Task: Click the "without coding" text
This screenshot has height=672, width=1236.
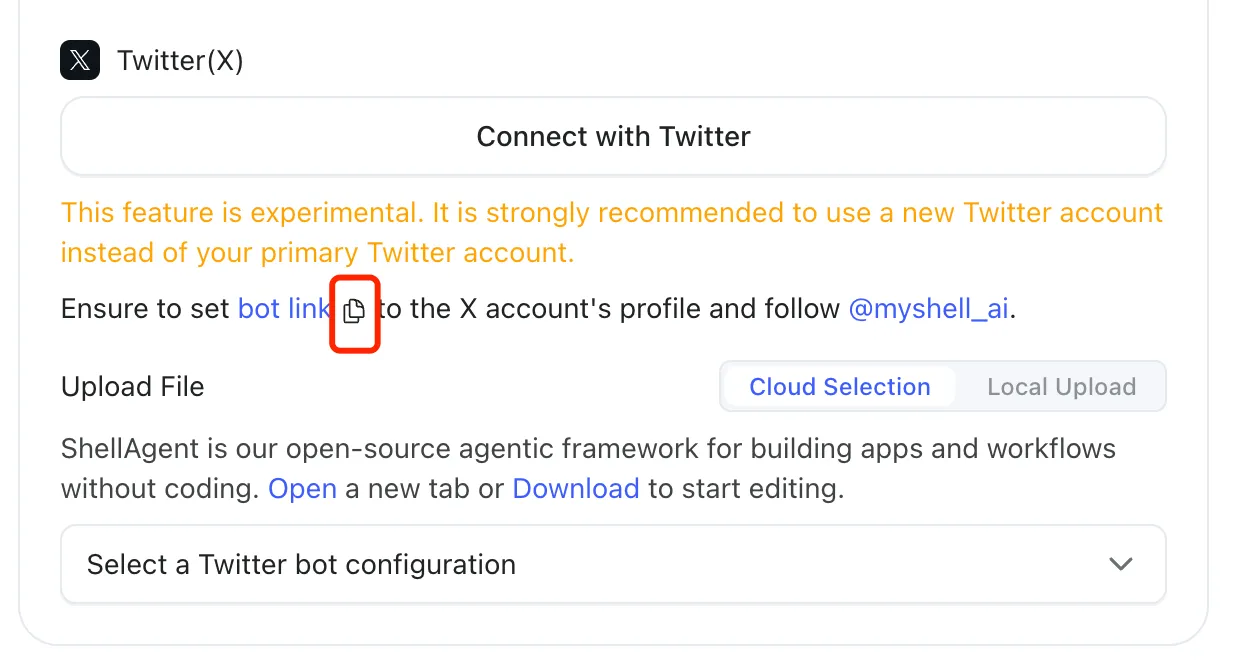Action: tap(160, 489)
